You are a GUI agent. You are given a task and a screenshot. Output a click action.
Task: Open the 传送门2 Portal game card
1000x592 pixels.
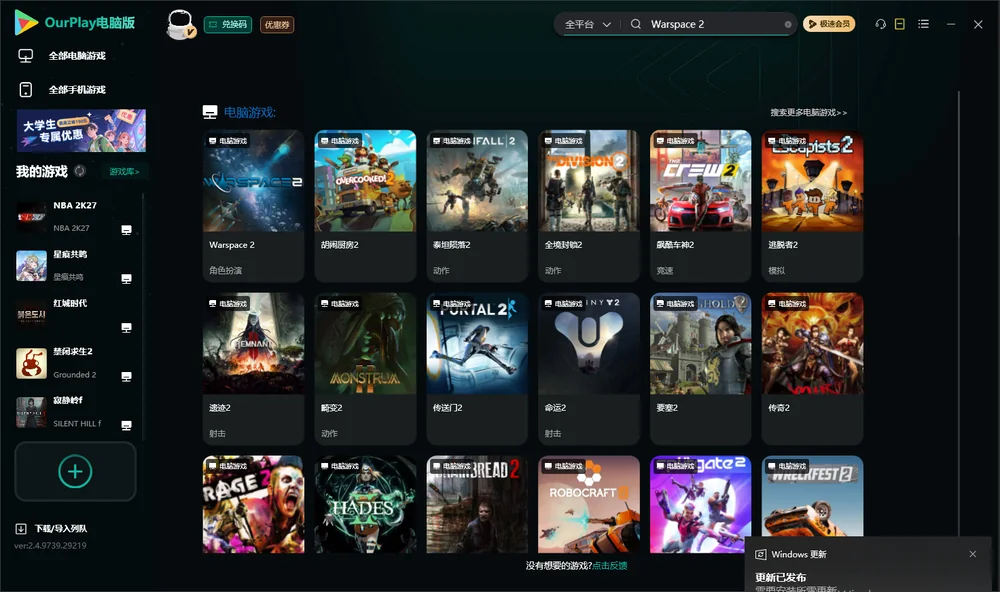click(x=477, y=368)
